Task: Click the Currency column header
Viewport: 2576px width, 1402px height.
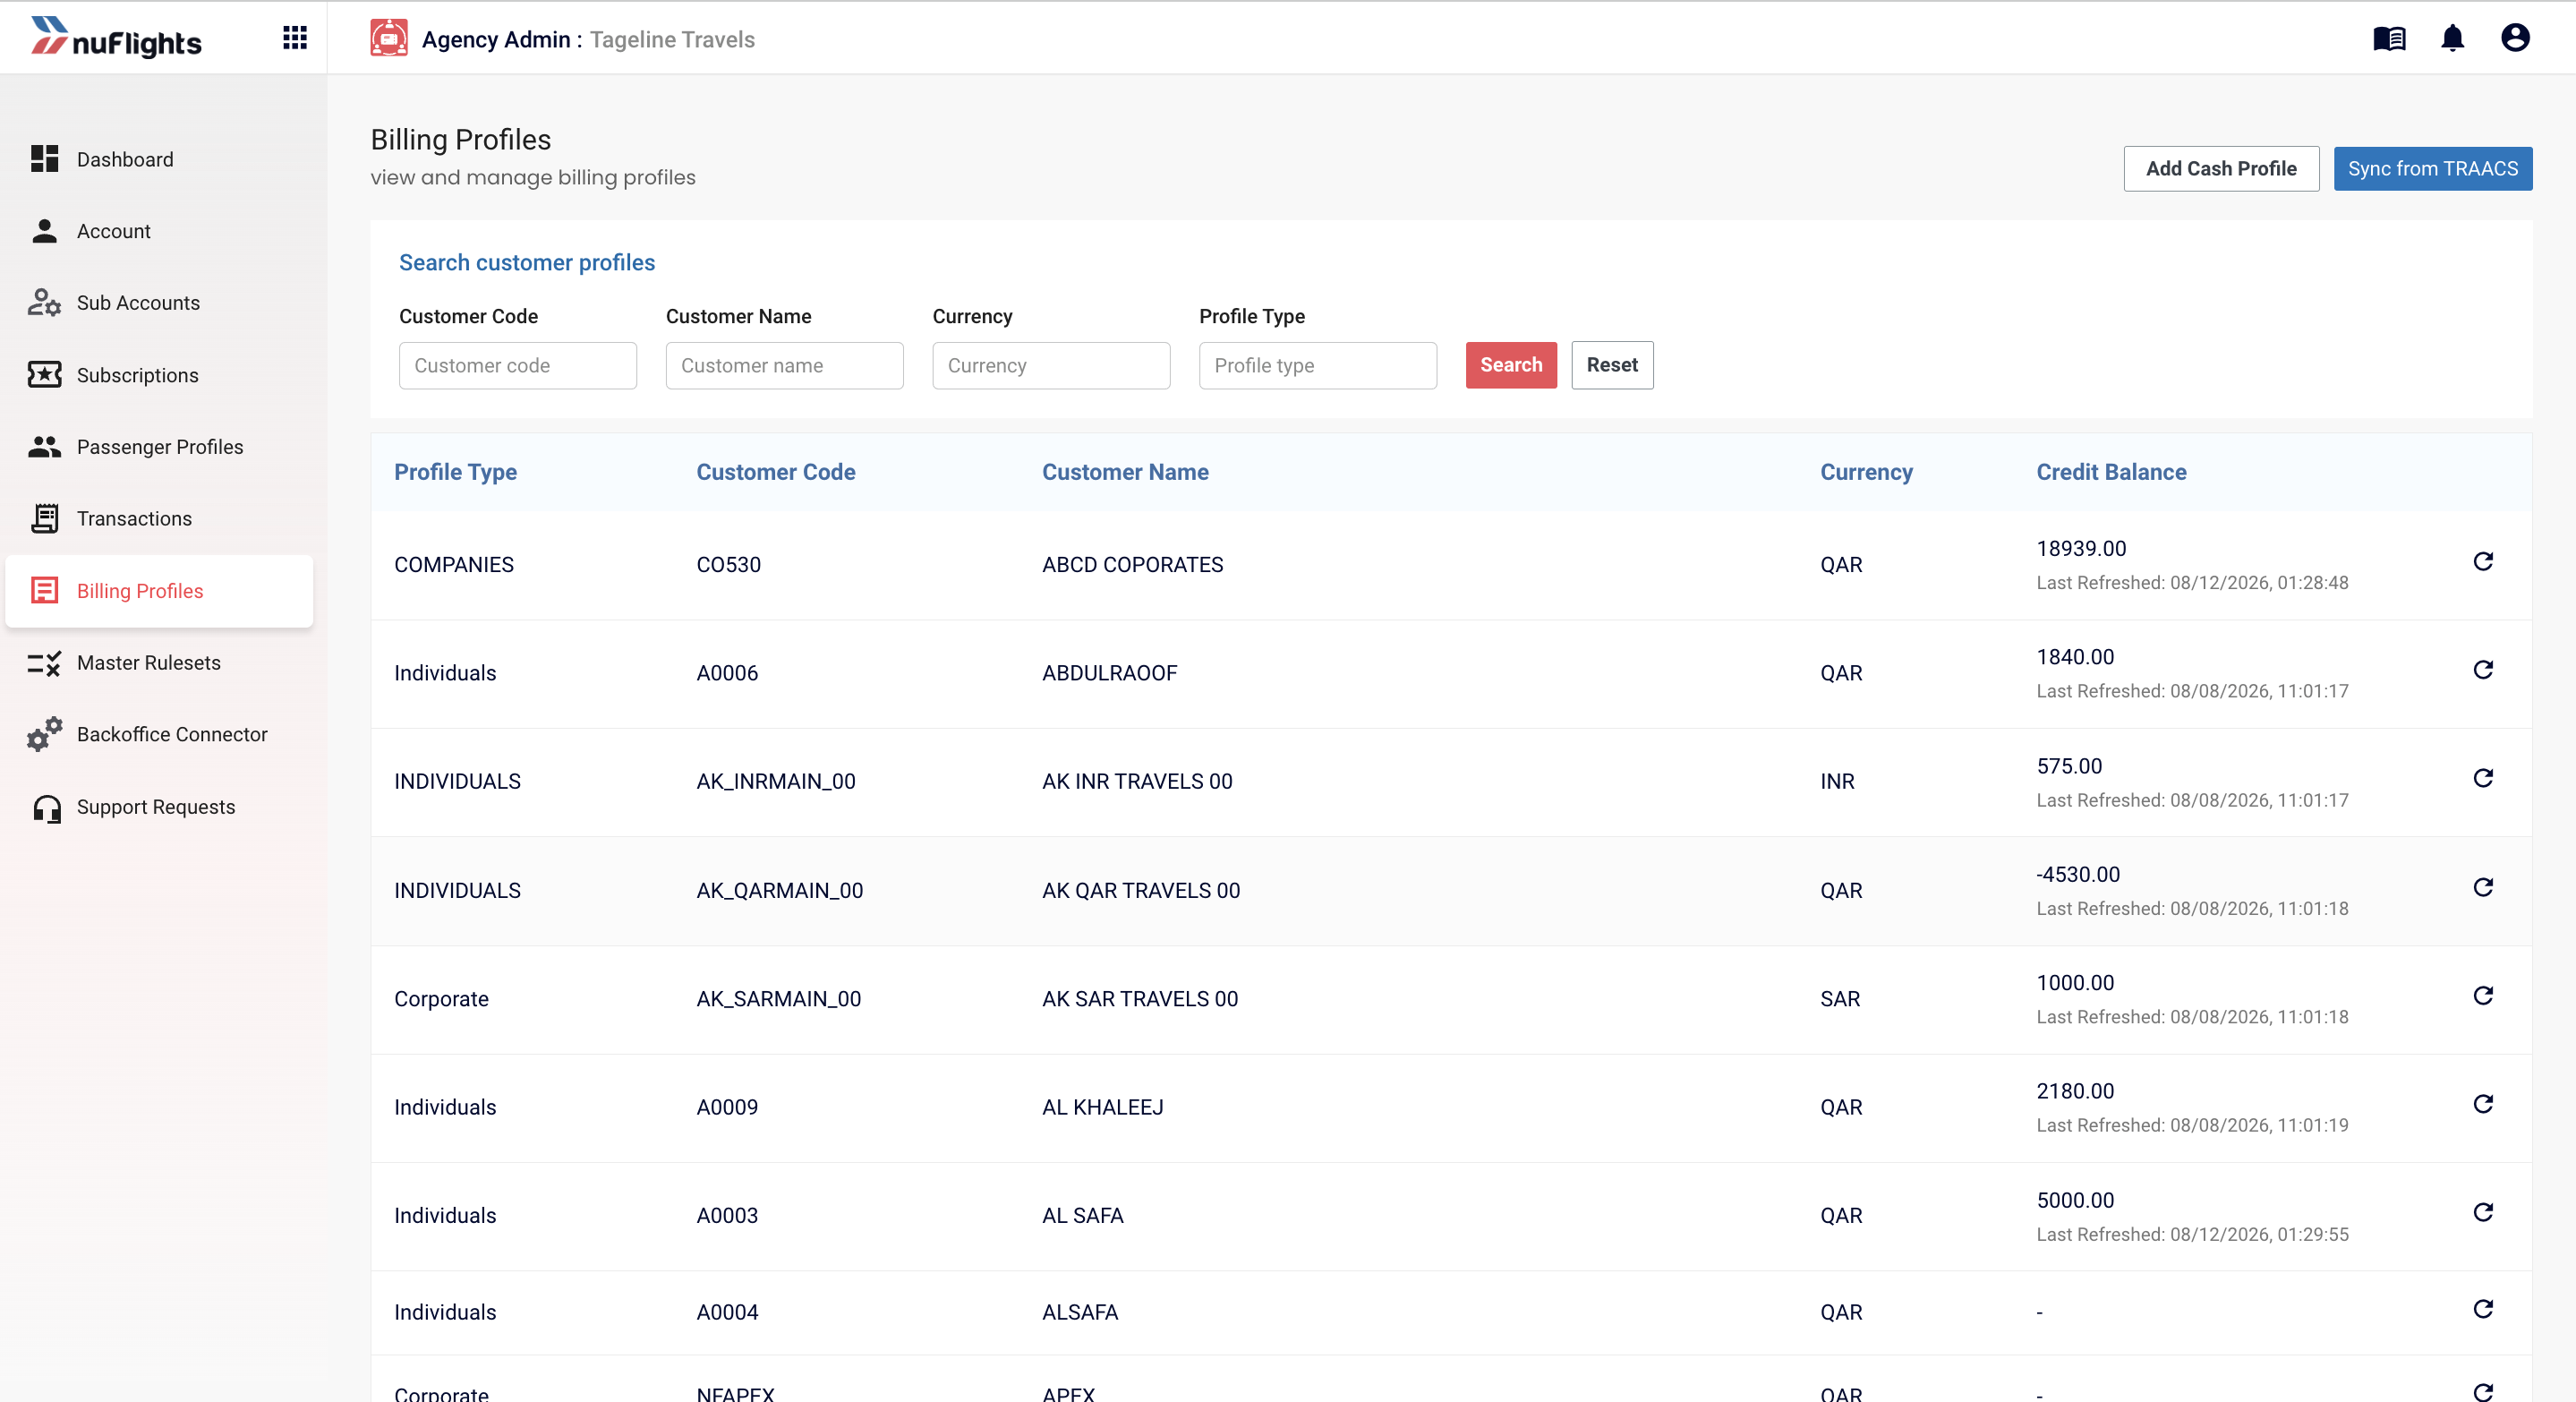Action: 1866,472
